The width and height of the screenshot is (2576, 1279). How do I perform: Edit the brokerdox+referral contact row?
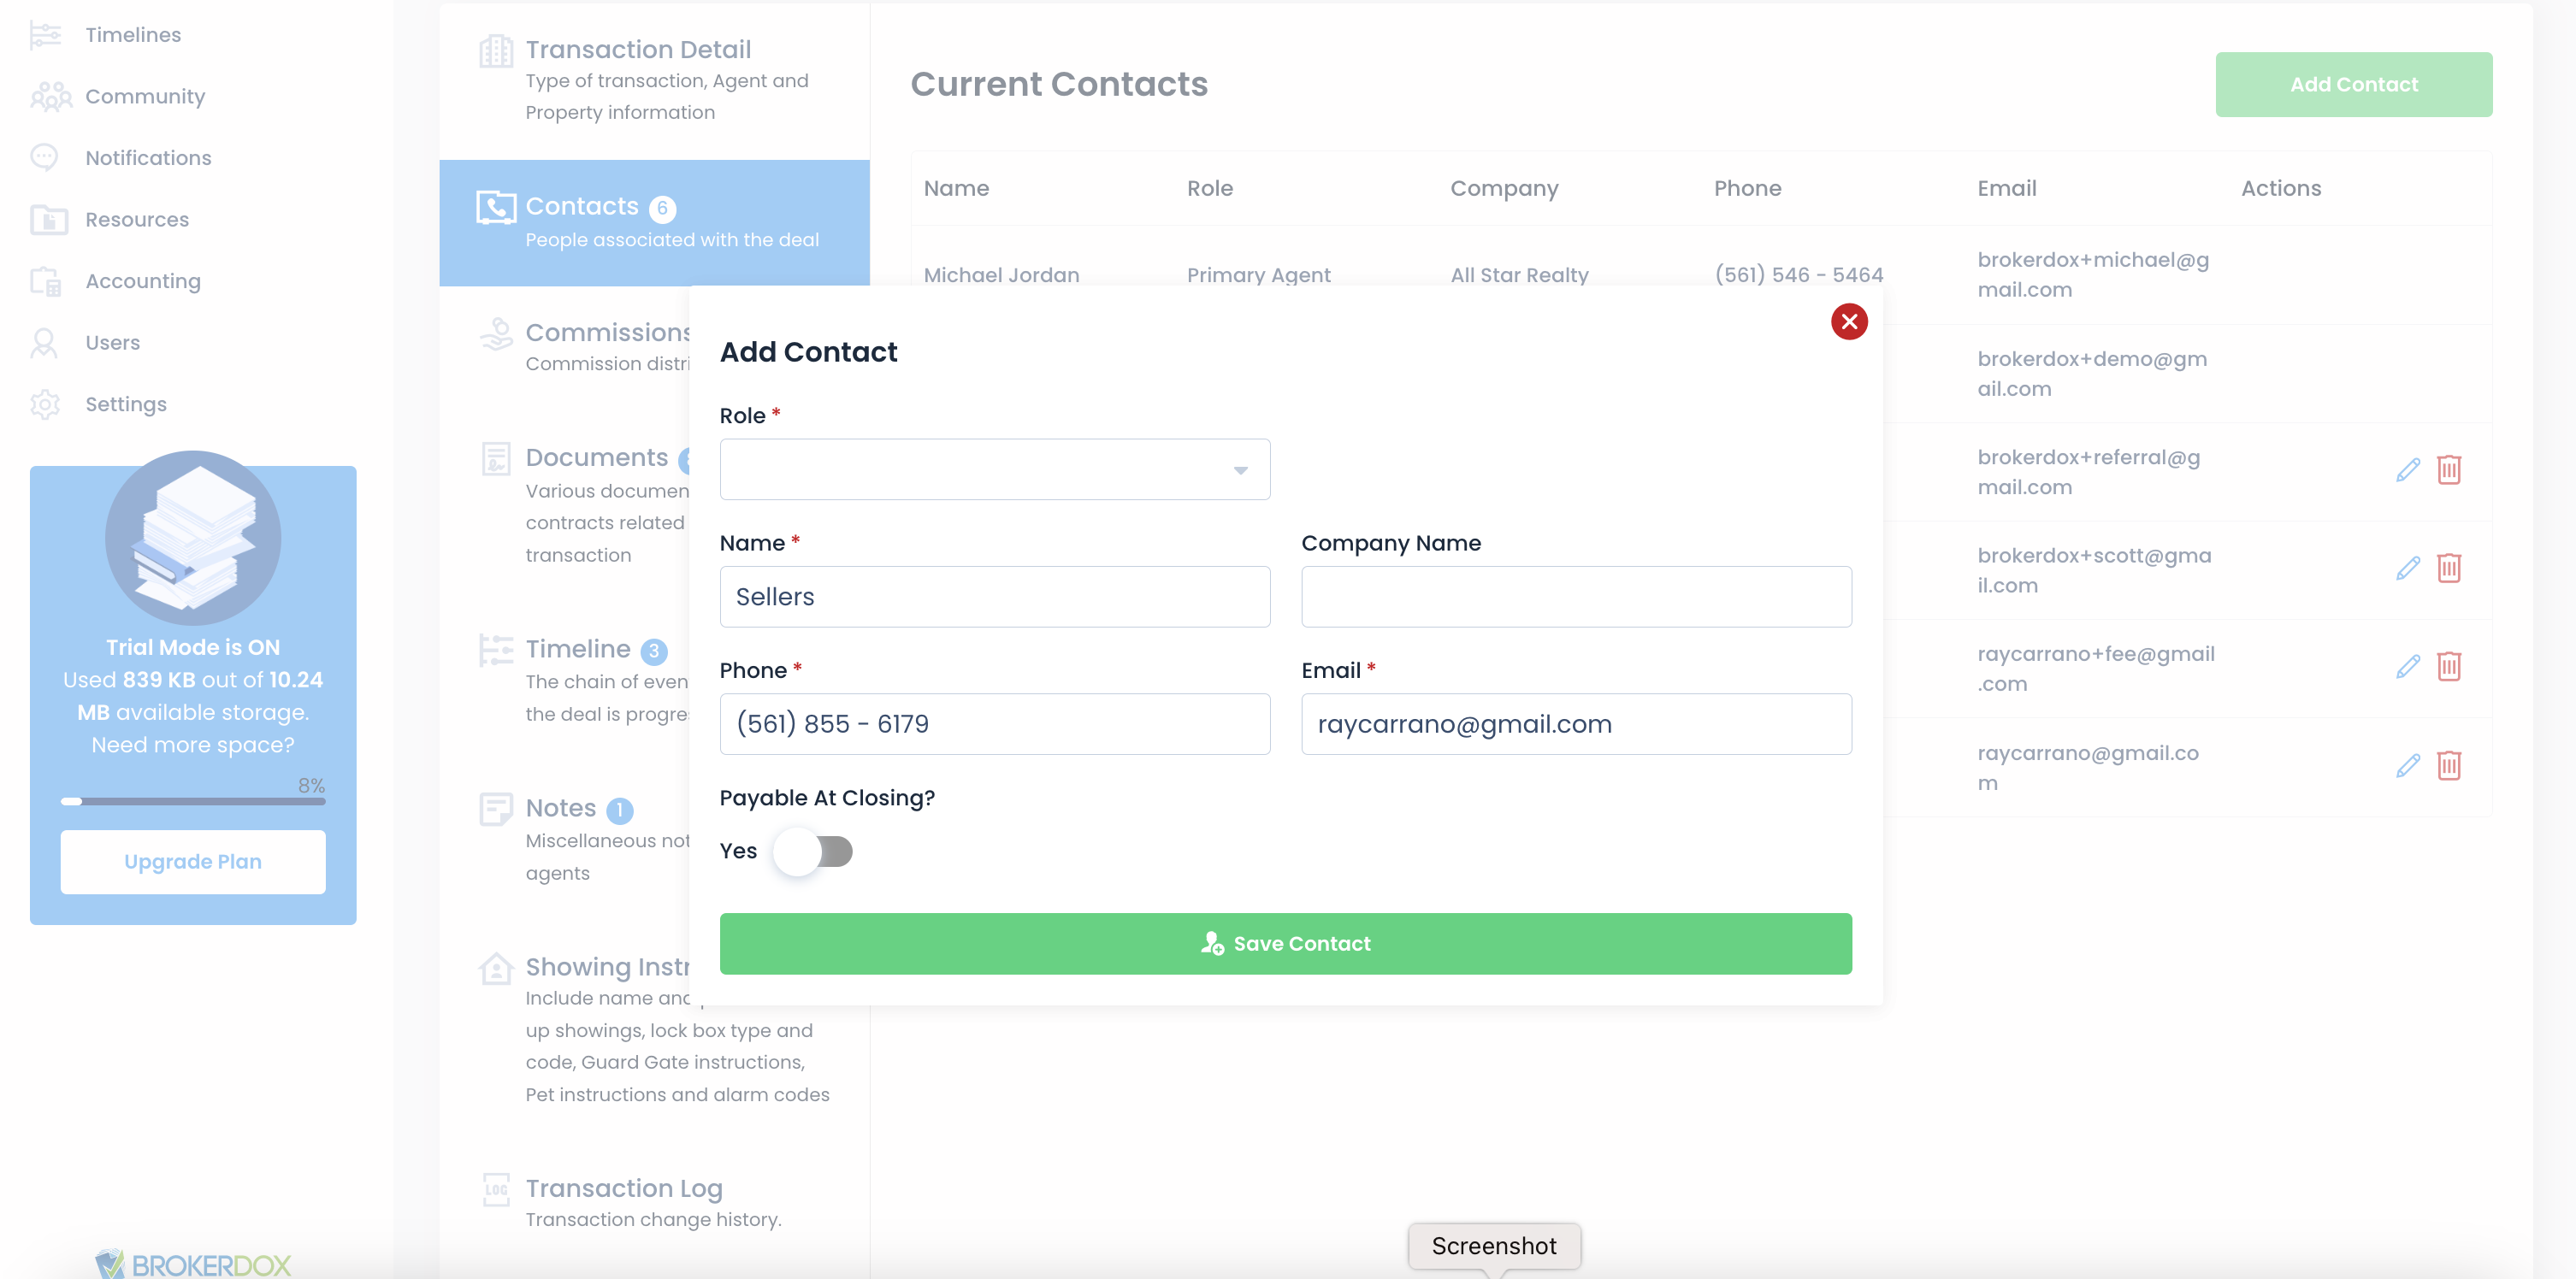point(2407,470)
